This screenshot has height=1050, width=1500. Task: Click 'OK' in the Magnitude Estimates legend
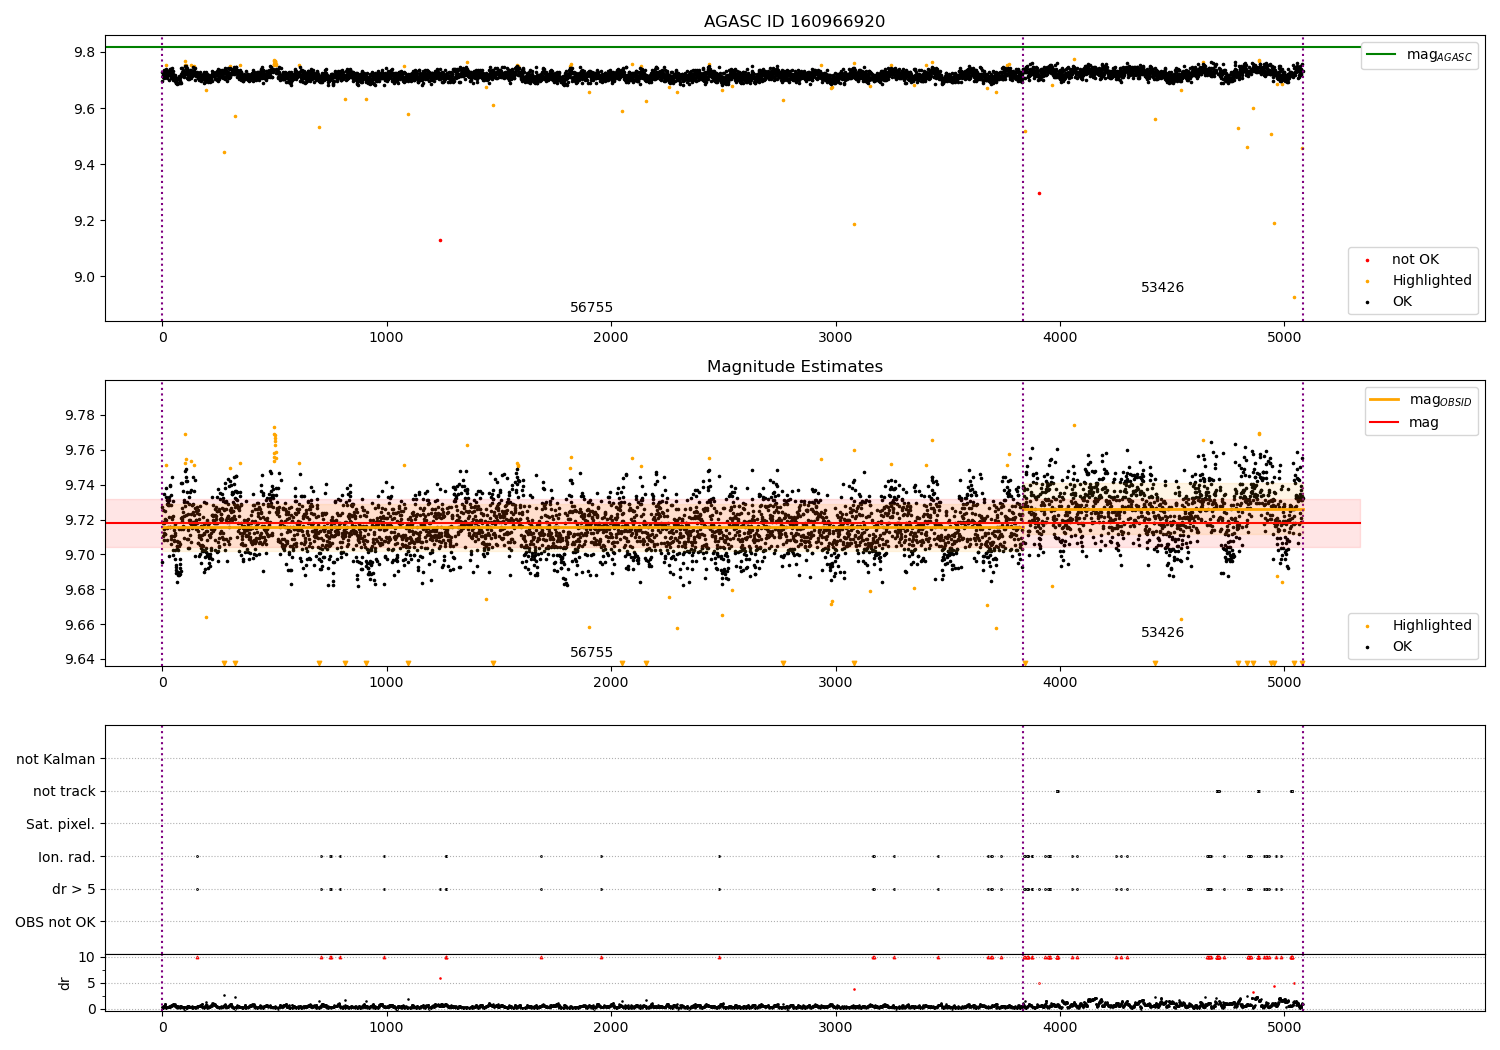tap(1401, 646)
